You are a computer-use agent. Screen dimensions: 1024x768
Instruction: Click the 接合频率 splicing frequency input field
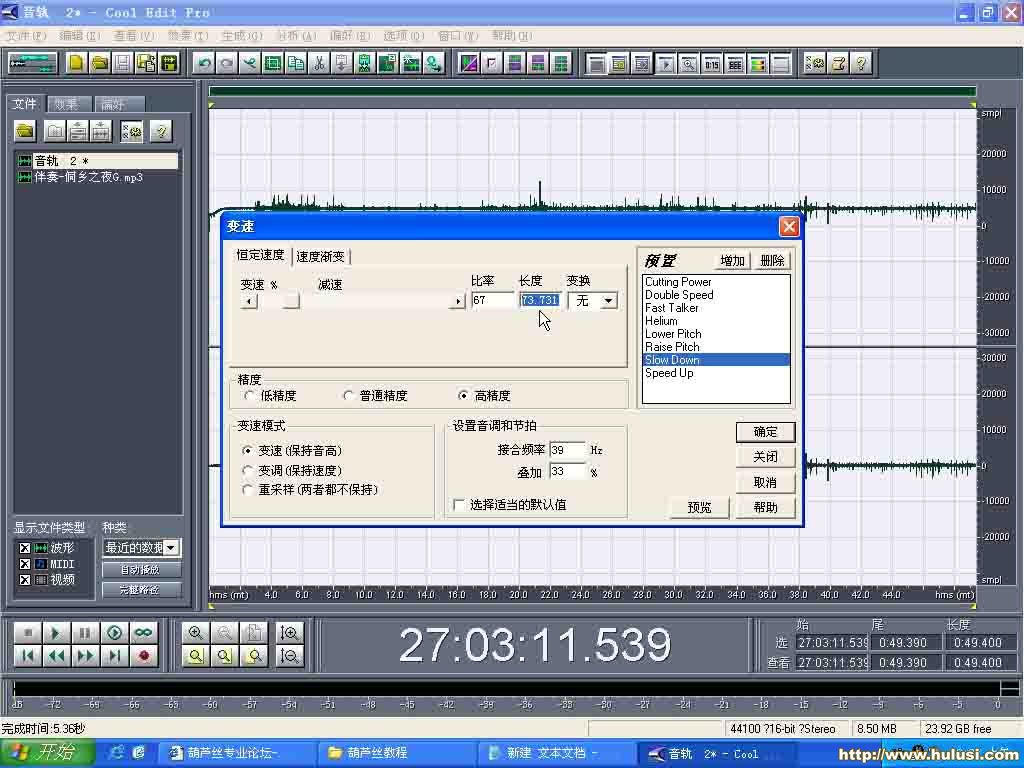click(x=568, y=450)
